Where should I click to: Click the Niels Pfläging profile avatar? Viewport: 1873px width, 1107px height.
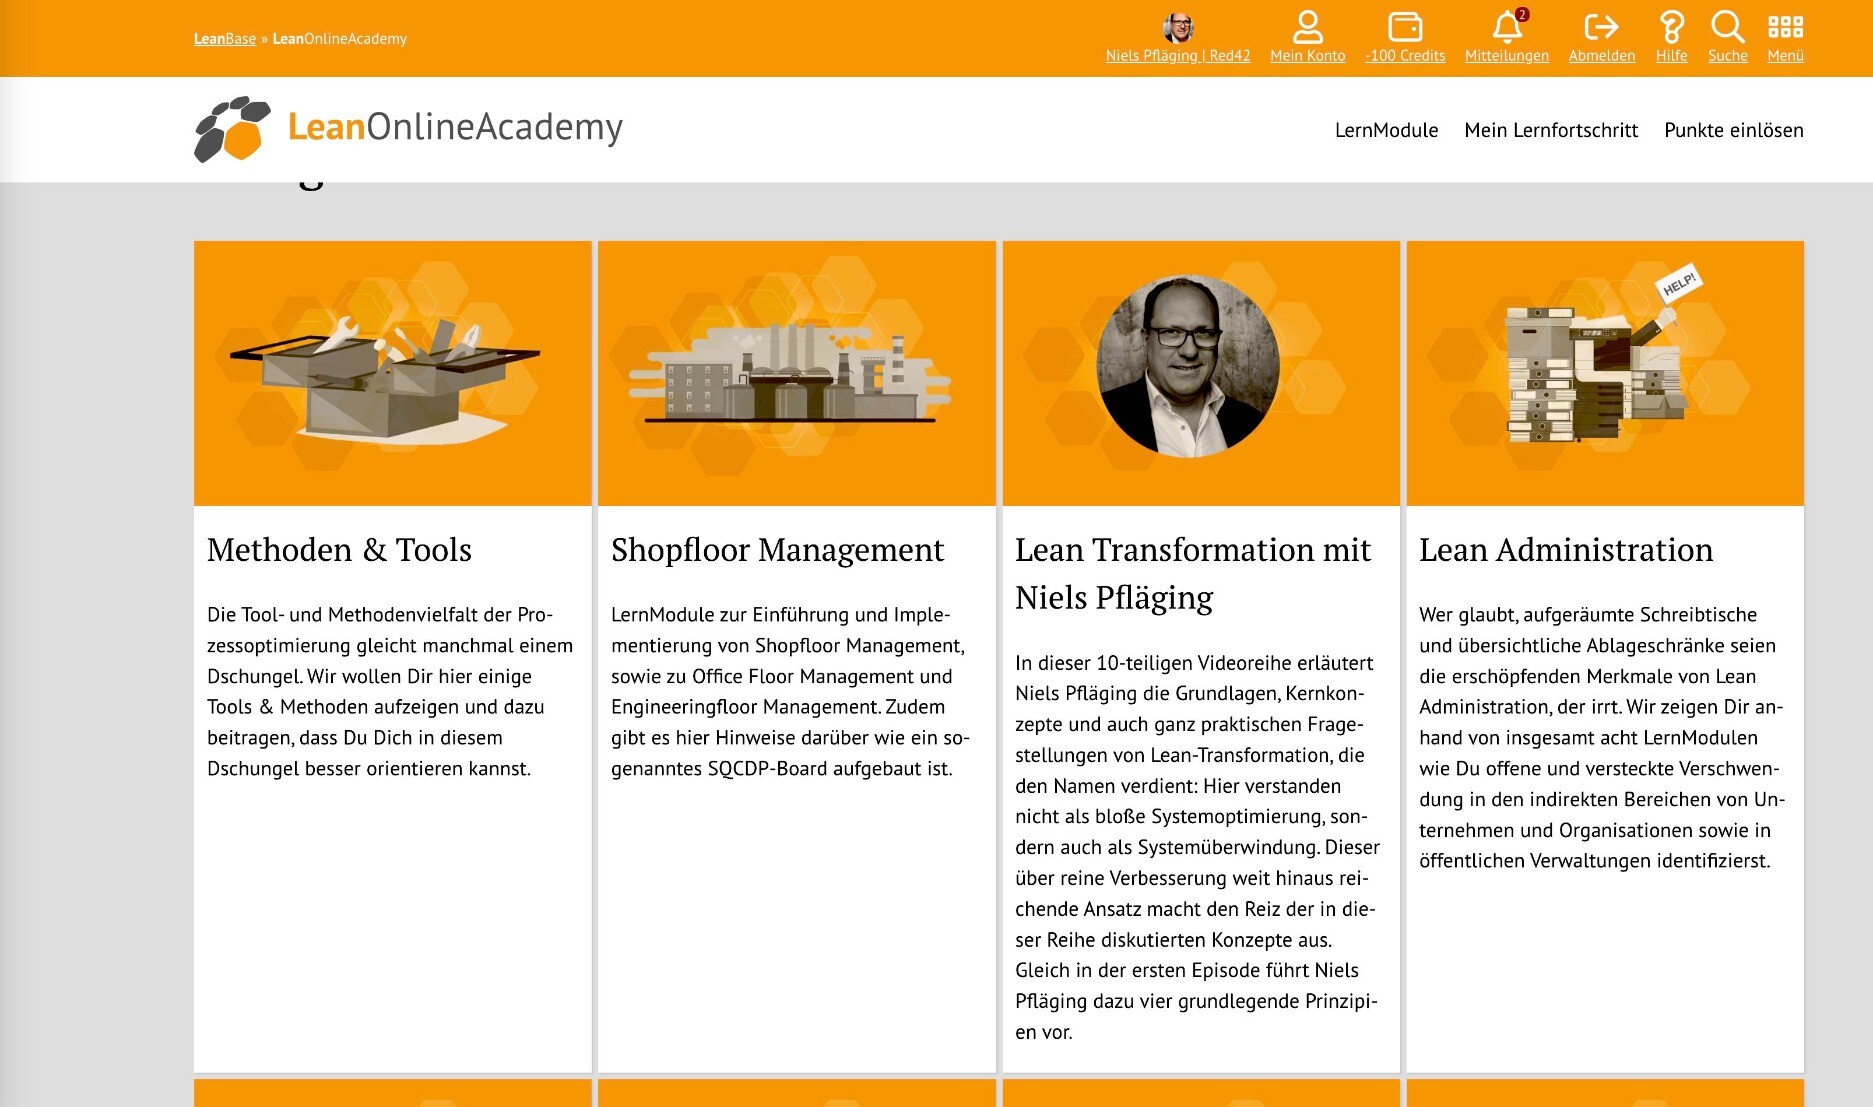click(x=1178, y=27)
